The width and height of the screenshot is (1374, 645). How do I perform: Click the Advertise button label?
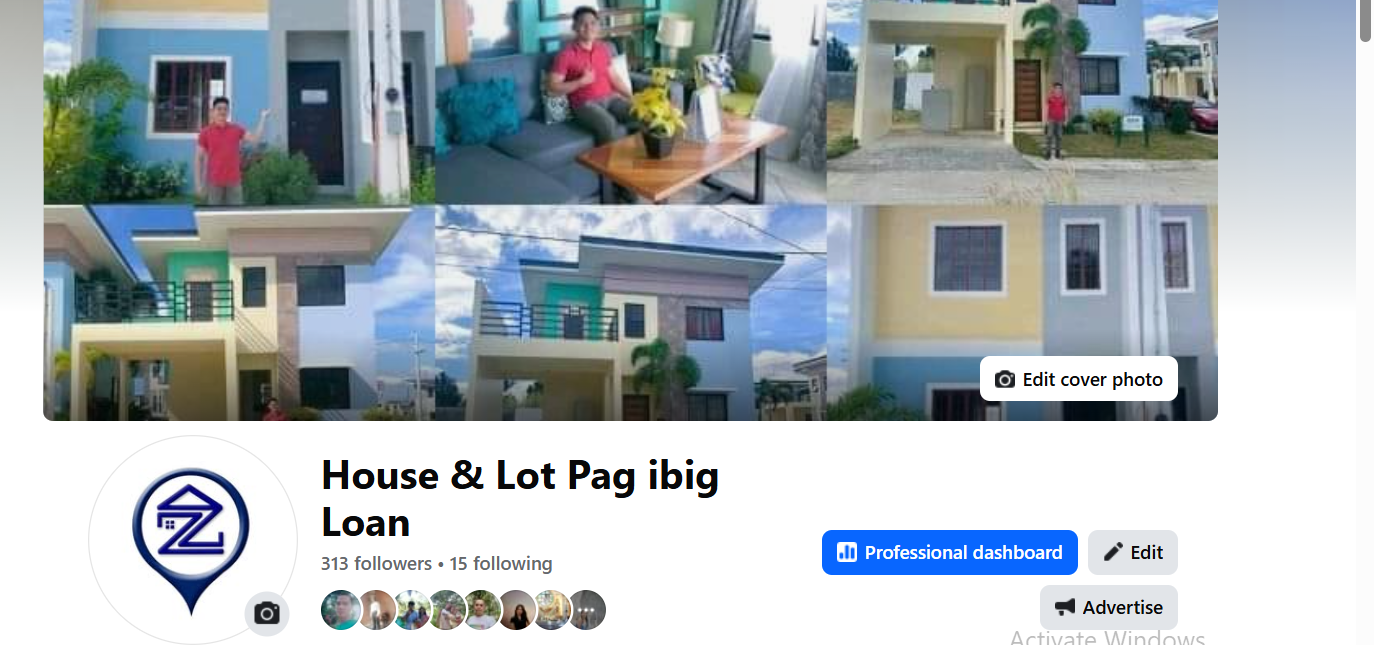[x=1123, y=607]
